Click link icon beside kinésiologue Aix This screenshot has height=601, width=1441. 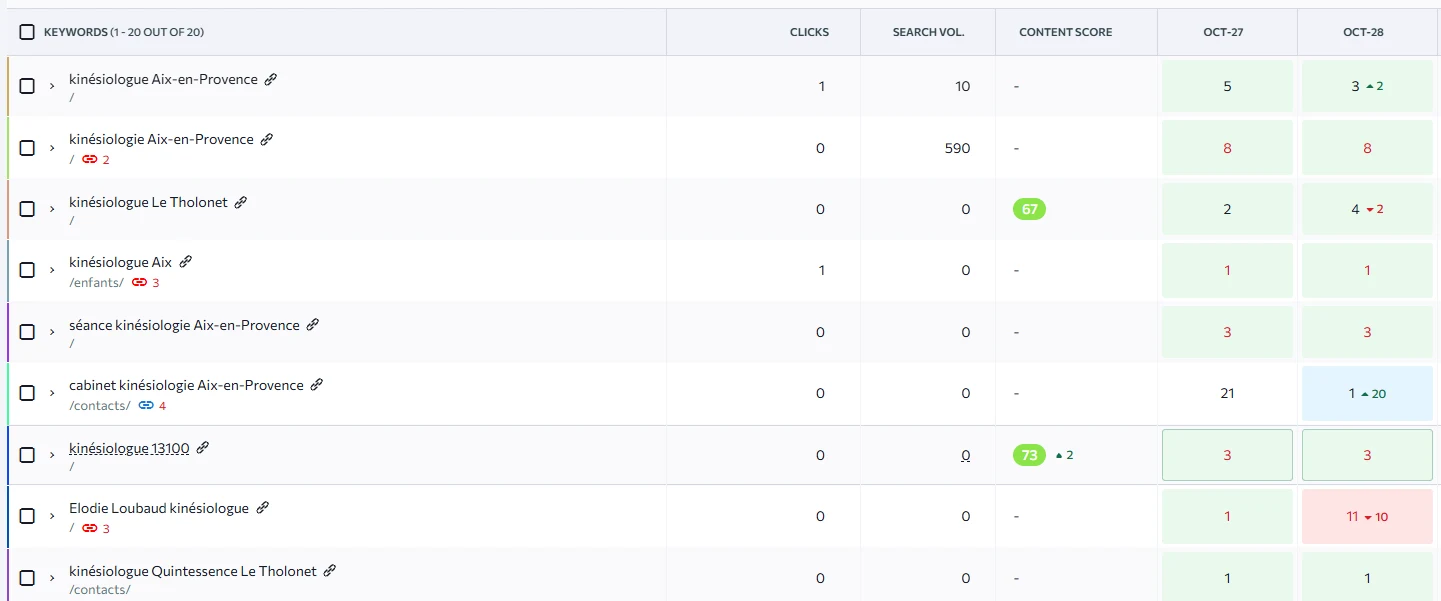click(x=185, y=262)
